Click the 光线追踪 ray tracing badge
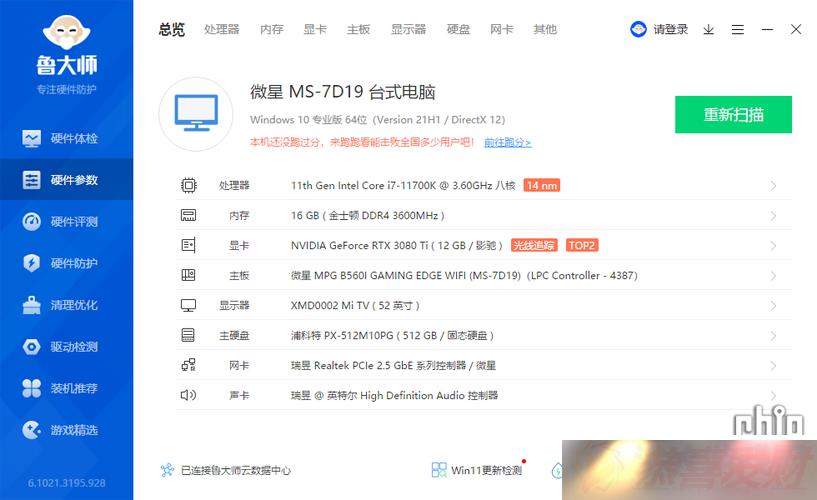 (x=534, y=245)
